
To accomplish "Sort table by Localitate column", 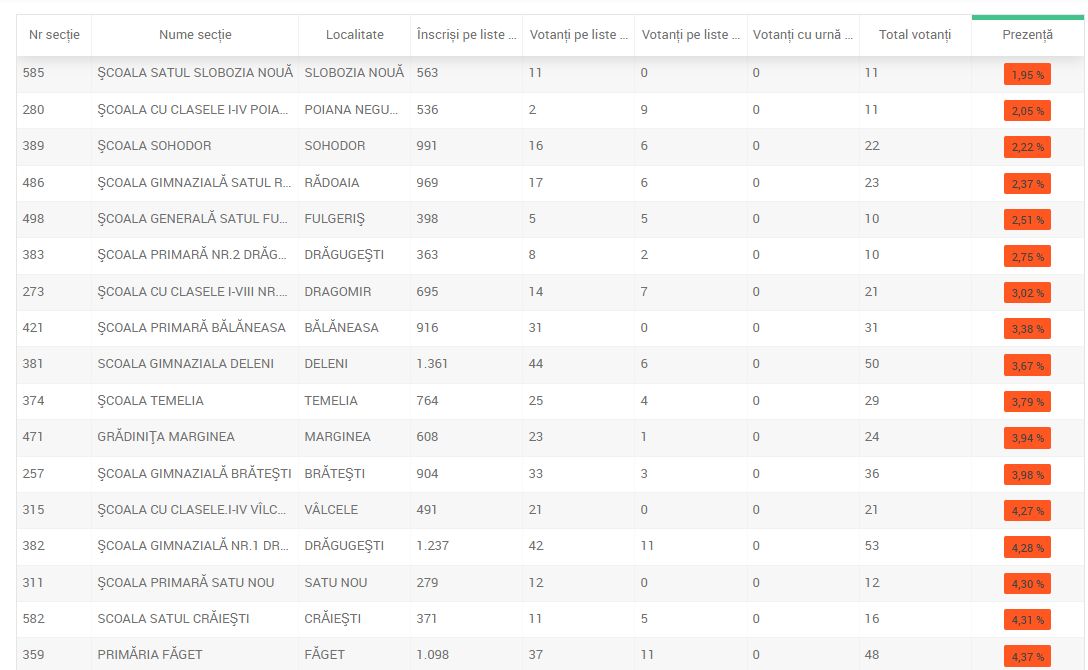I will pyautogui.click(x=354, y=35).
